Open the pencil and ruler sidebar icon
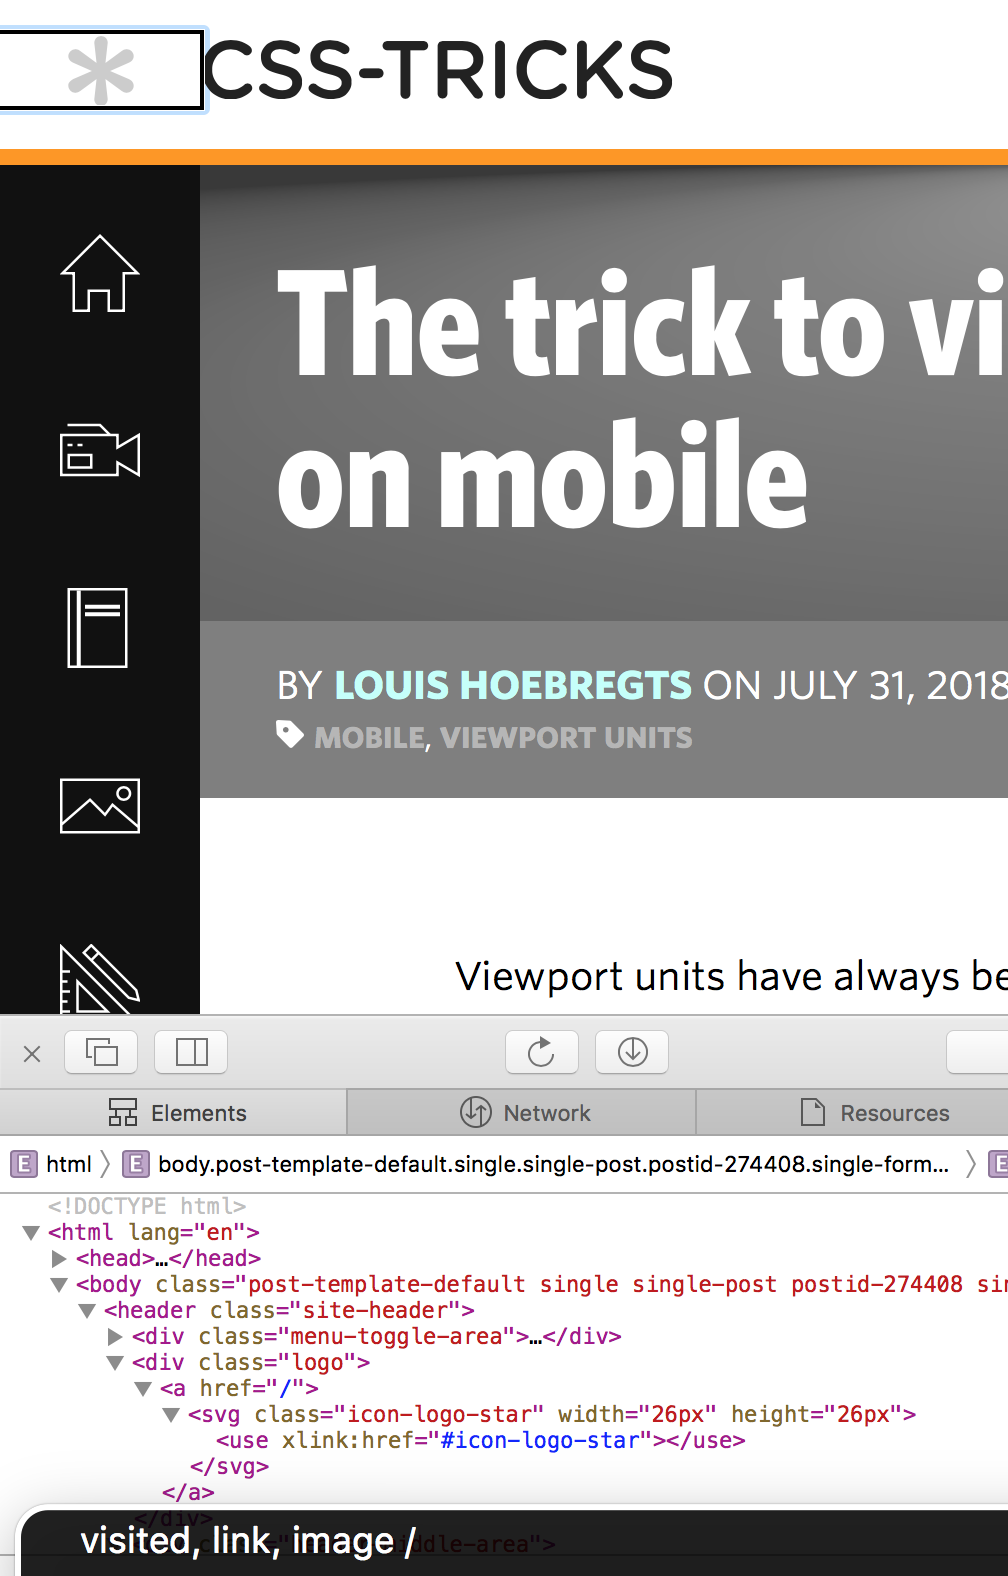This screenshot has height=1576, width=1008. pos(99,980)
